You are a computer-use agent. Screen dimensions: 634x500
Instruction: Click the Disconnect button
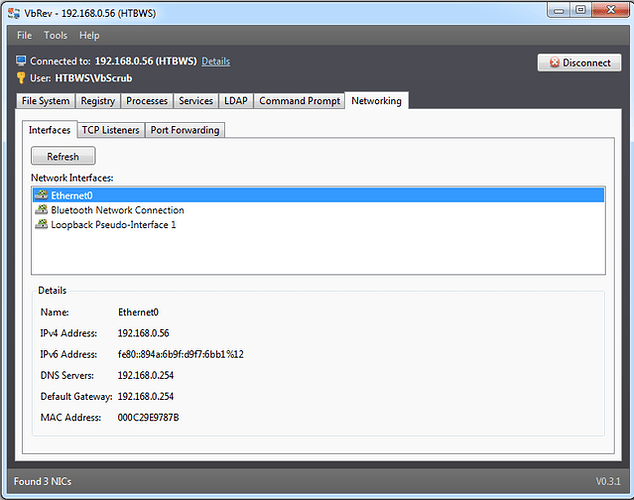(x=579, y=63)
